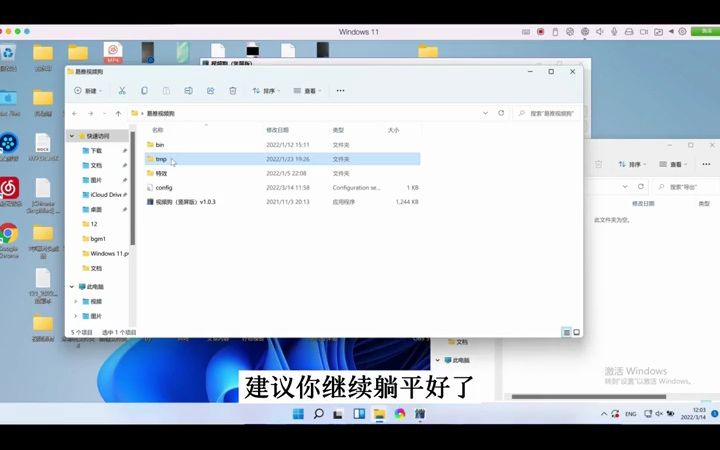Open the 查看 (View) dropdown in front Explorer
This screenshot has width=720, height=450.
point(307,91)
